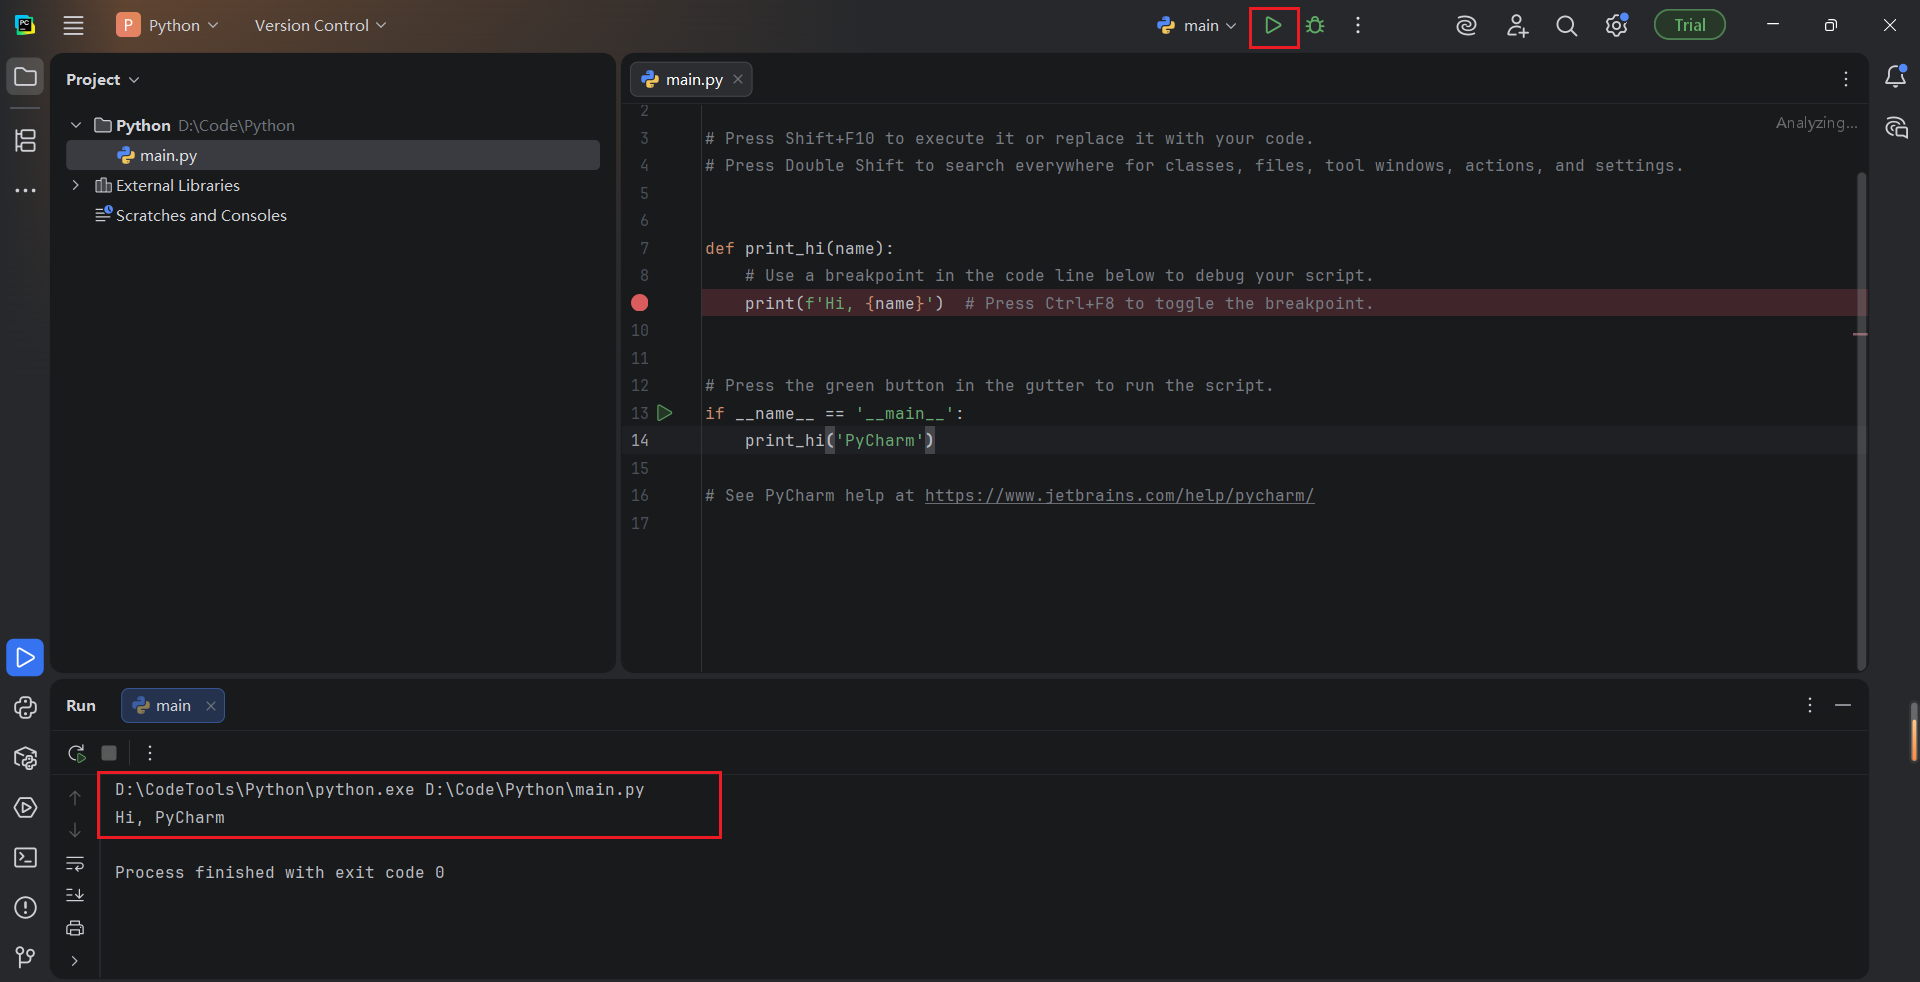
Task: Click the def print_hi(name) line
Action: (x=799, y=249)
